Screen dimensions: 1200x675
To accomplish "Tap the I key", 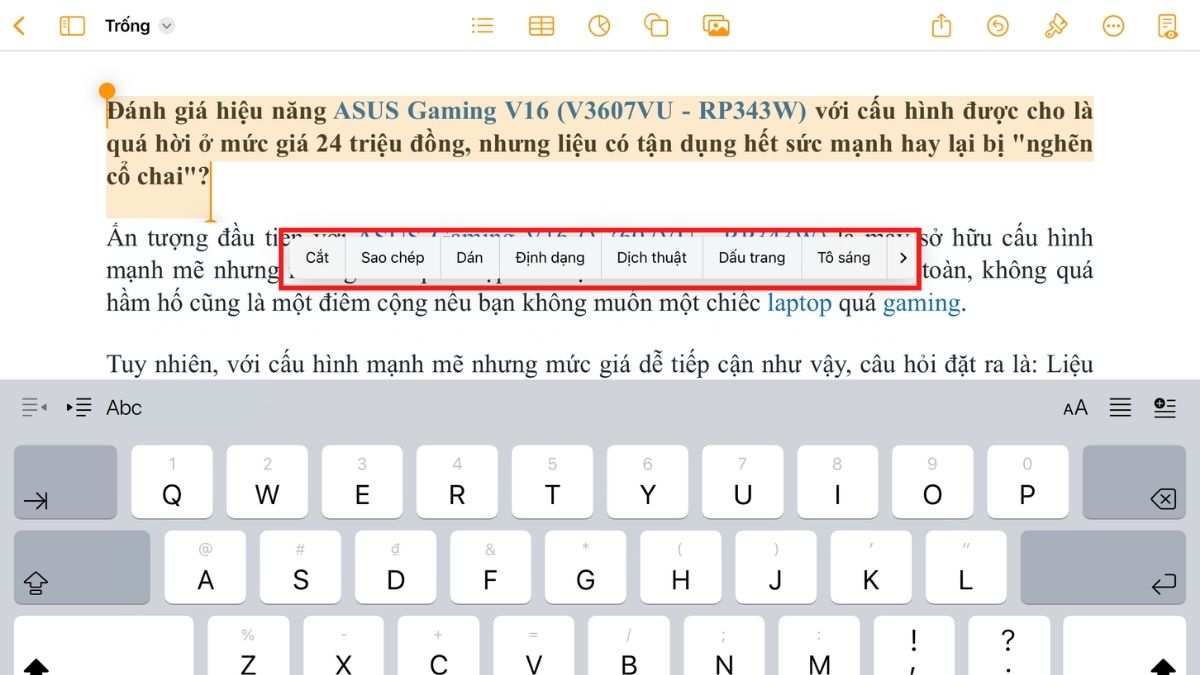I will 837,482.
